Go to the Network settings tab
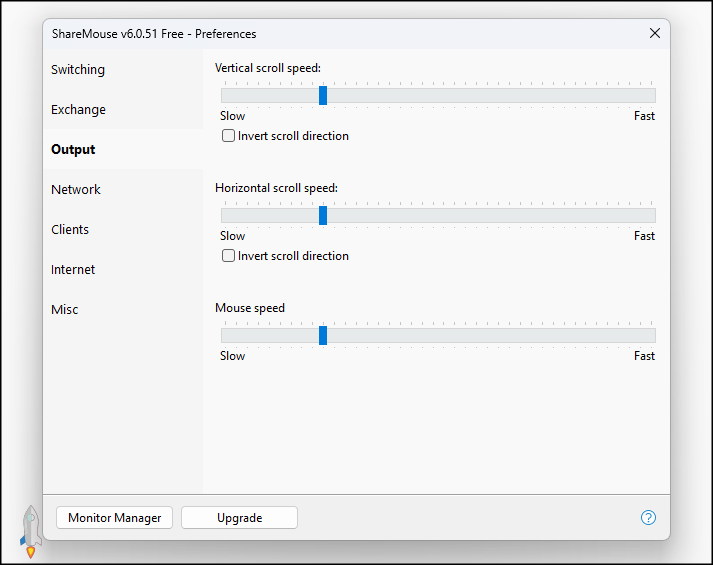The height and width of the screenshot is (565, 713). (76, 190)
